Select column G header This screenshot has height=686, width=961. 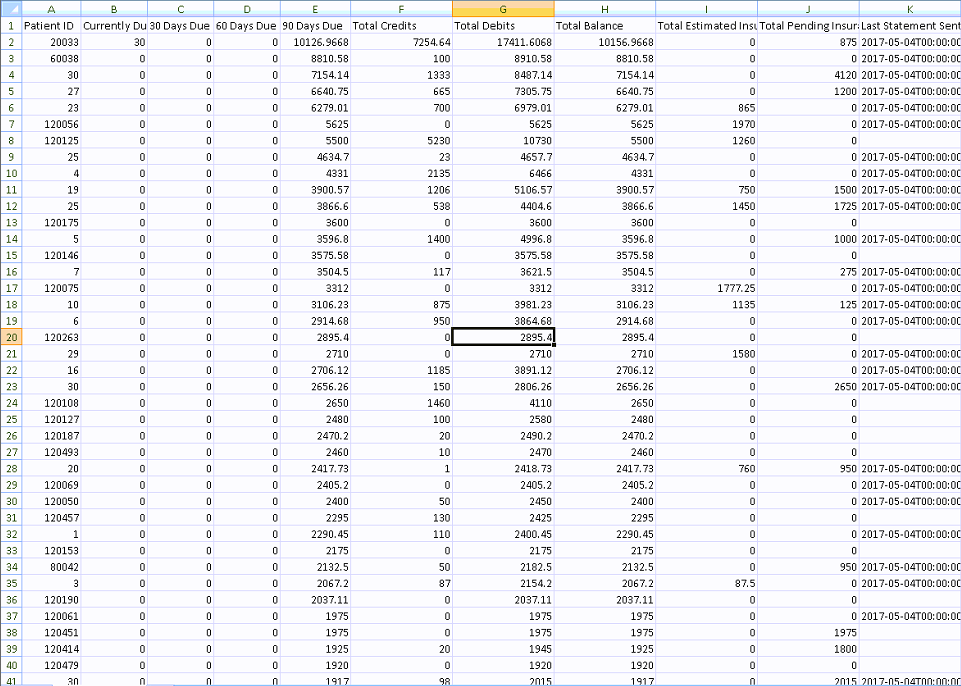[503, 8]
